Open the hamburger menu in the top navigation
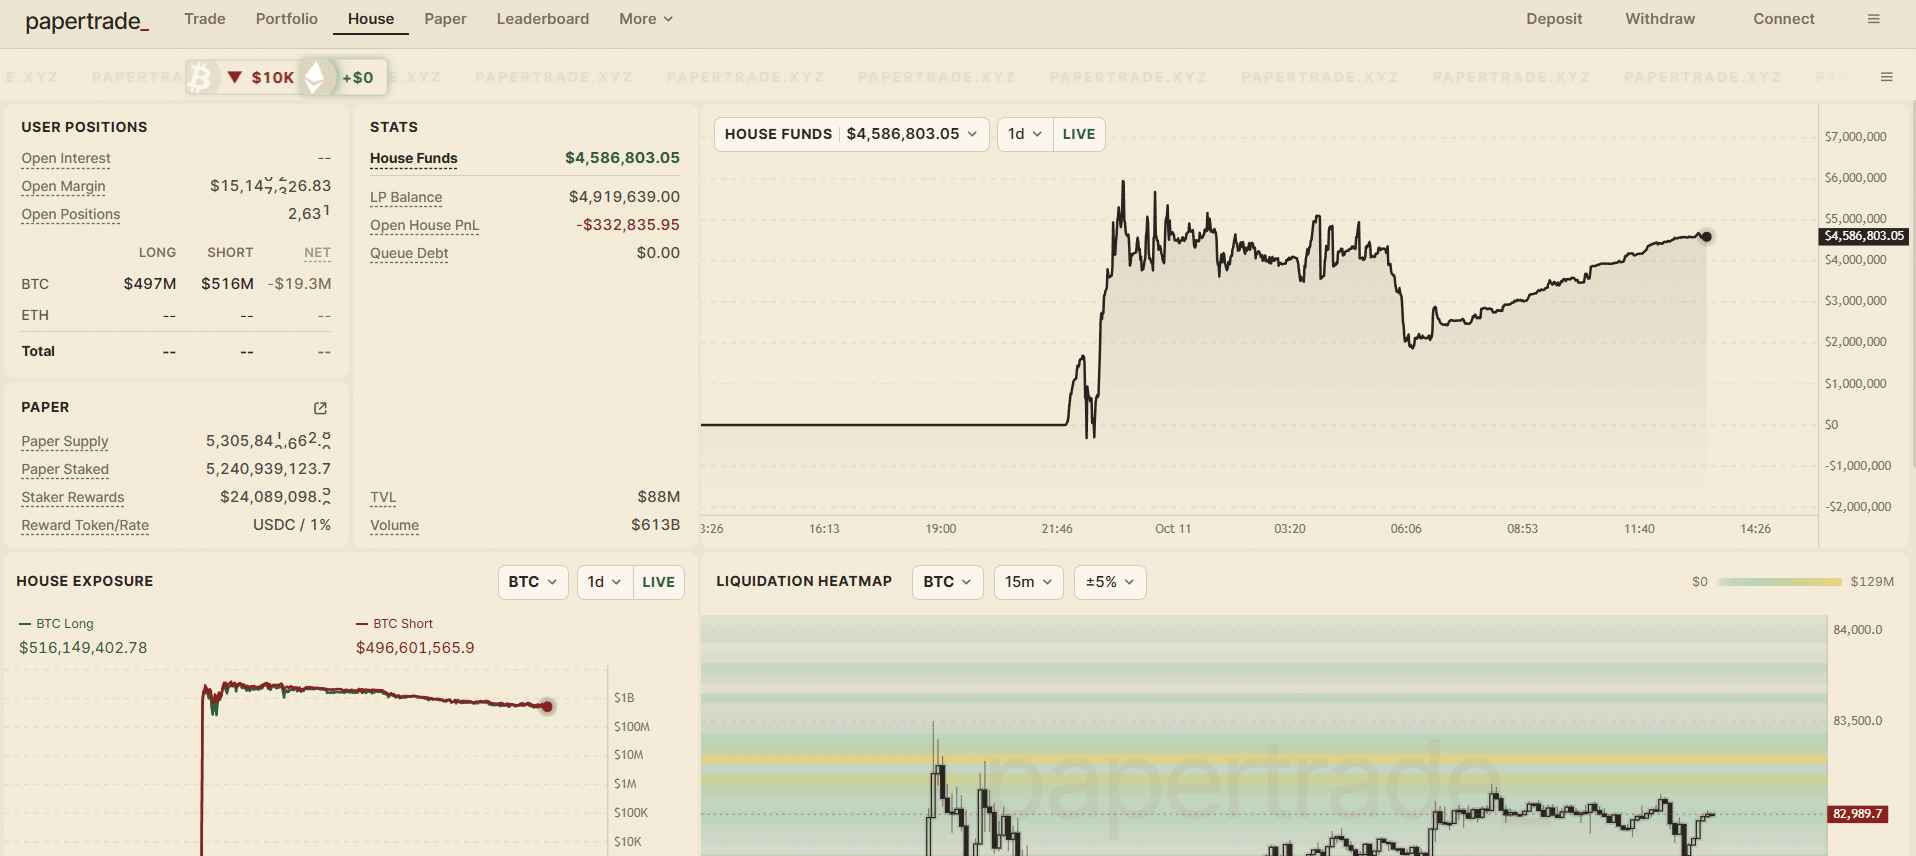This screenshot has width=1916, height=856. [1873, 19]
